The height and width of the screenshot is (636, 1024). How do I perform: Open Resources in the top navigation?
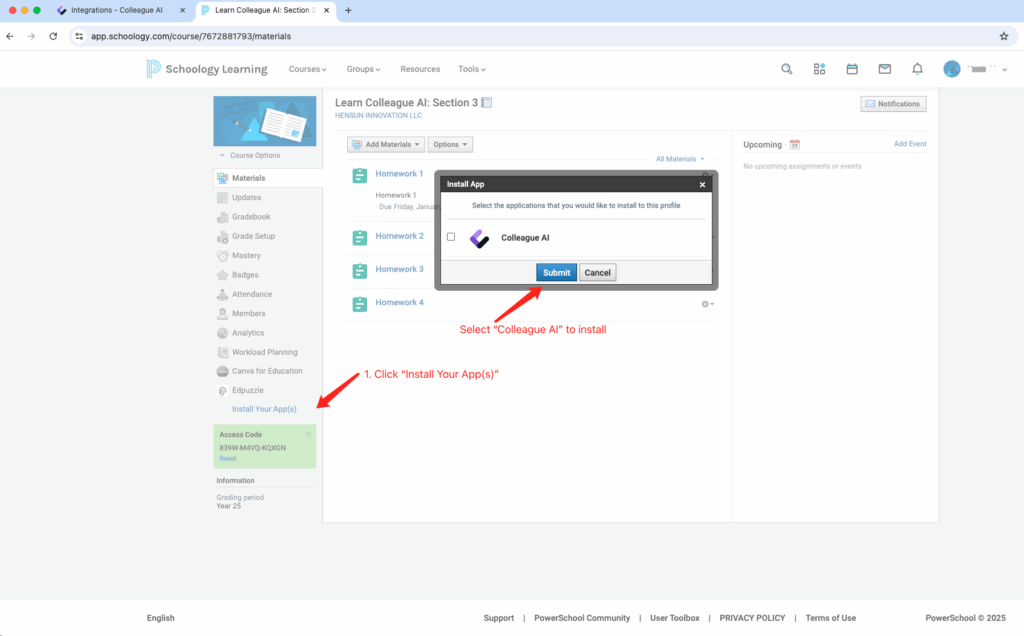(420, 69)
